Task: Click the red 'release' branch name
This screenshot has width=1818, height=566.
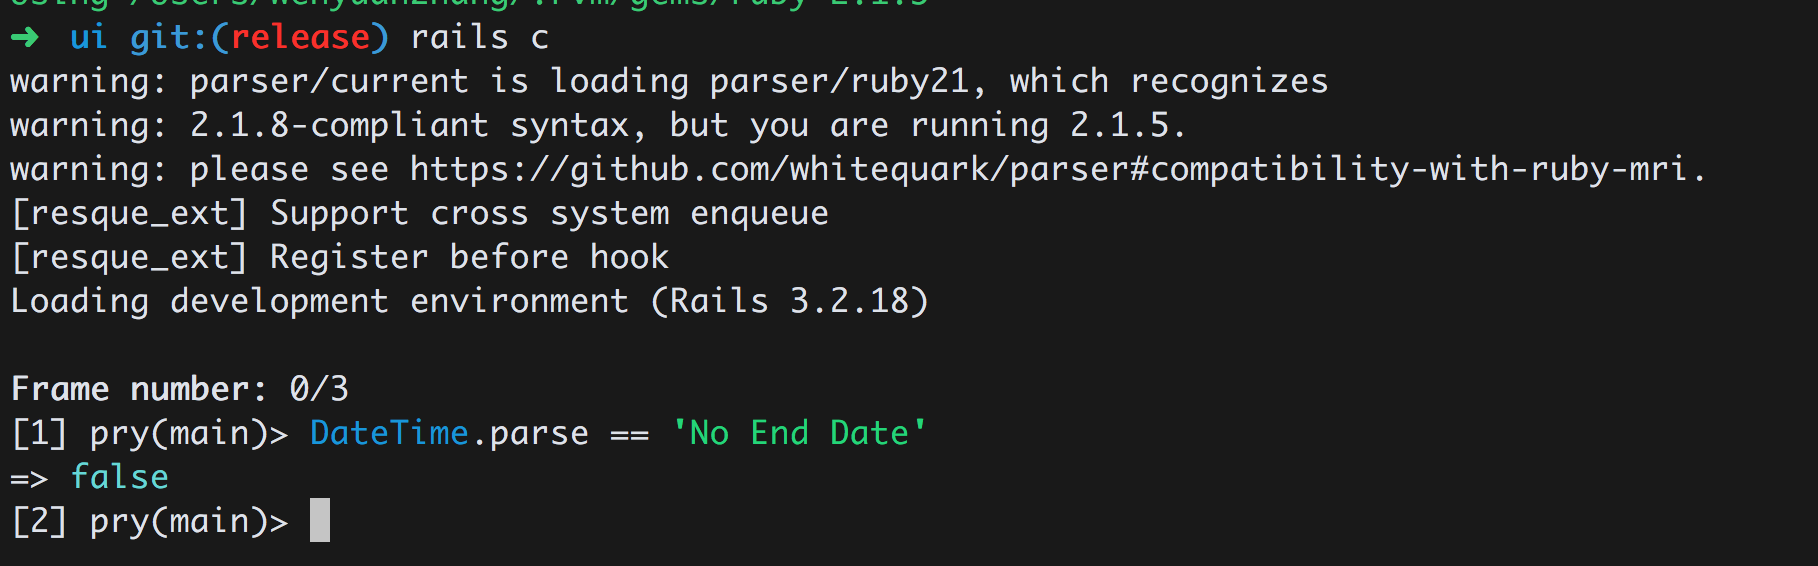Action: (x=300, y=38)
